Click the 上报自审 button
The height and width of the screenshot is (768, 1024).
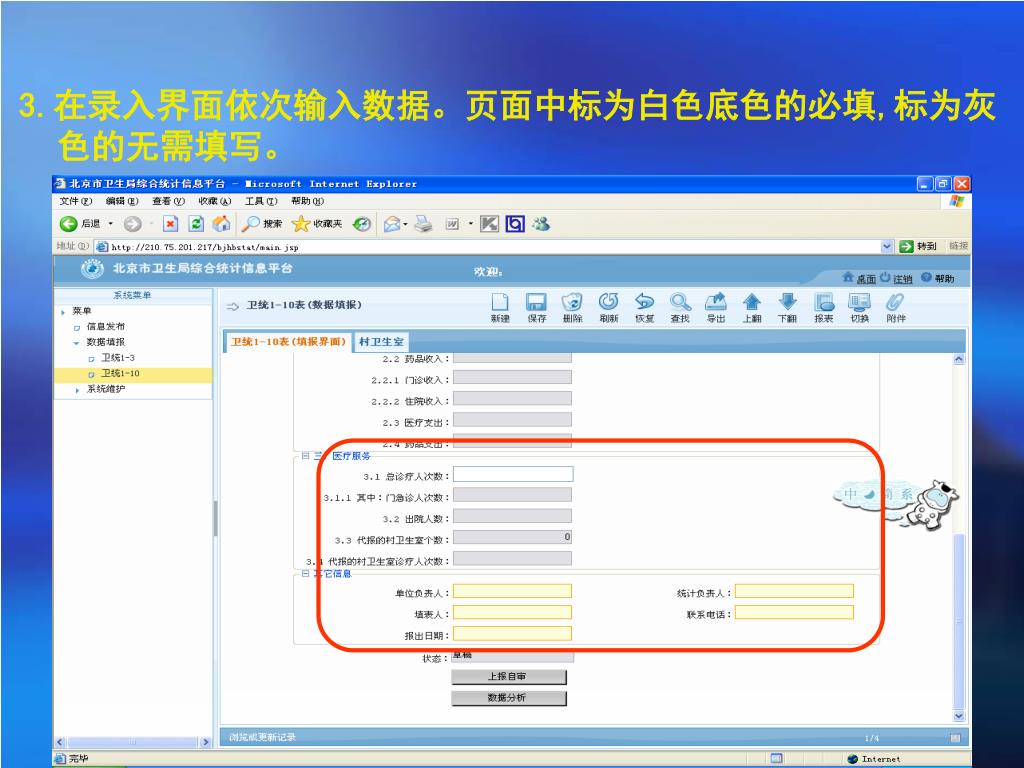tap(509, 677)
